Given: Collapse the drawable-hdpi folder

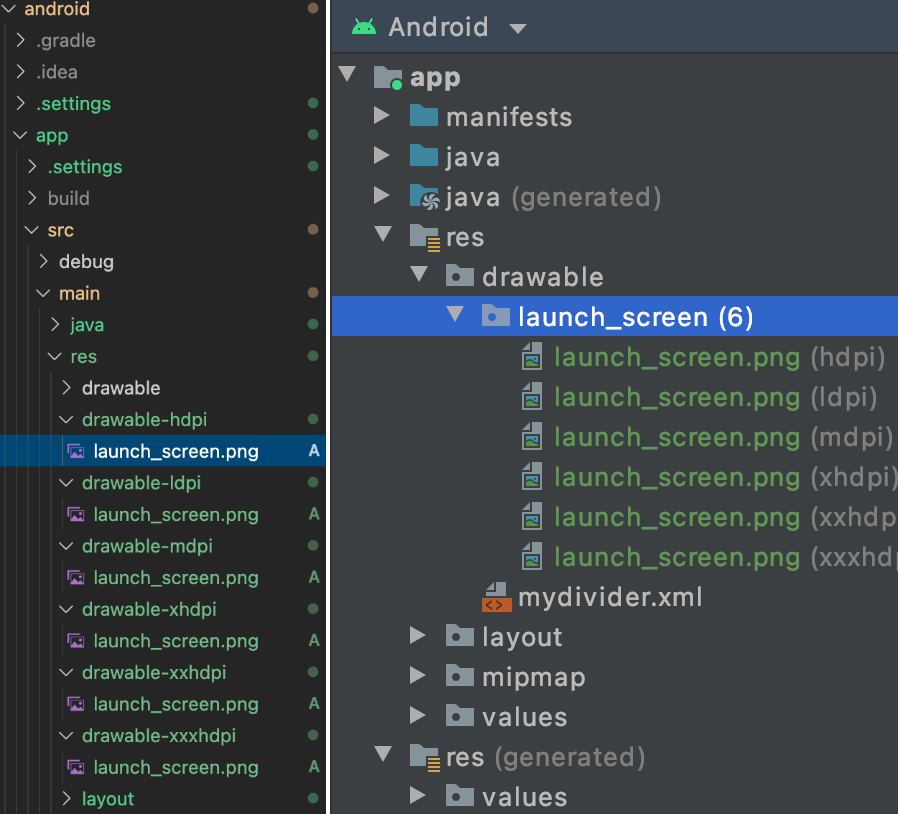Looking at the screenshot, I should coord(66,419).
